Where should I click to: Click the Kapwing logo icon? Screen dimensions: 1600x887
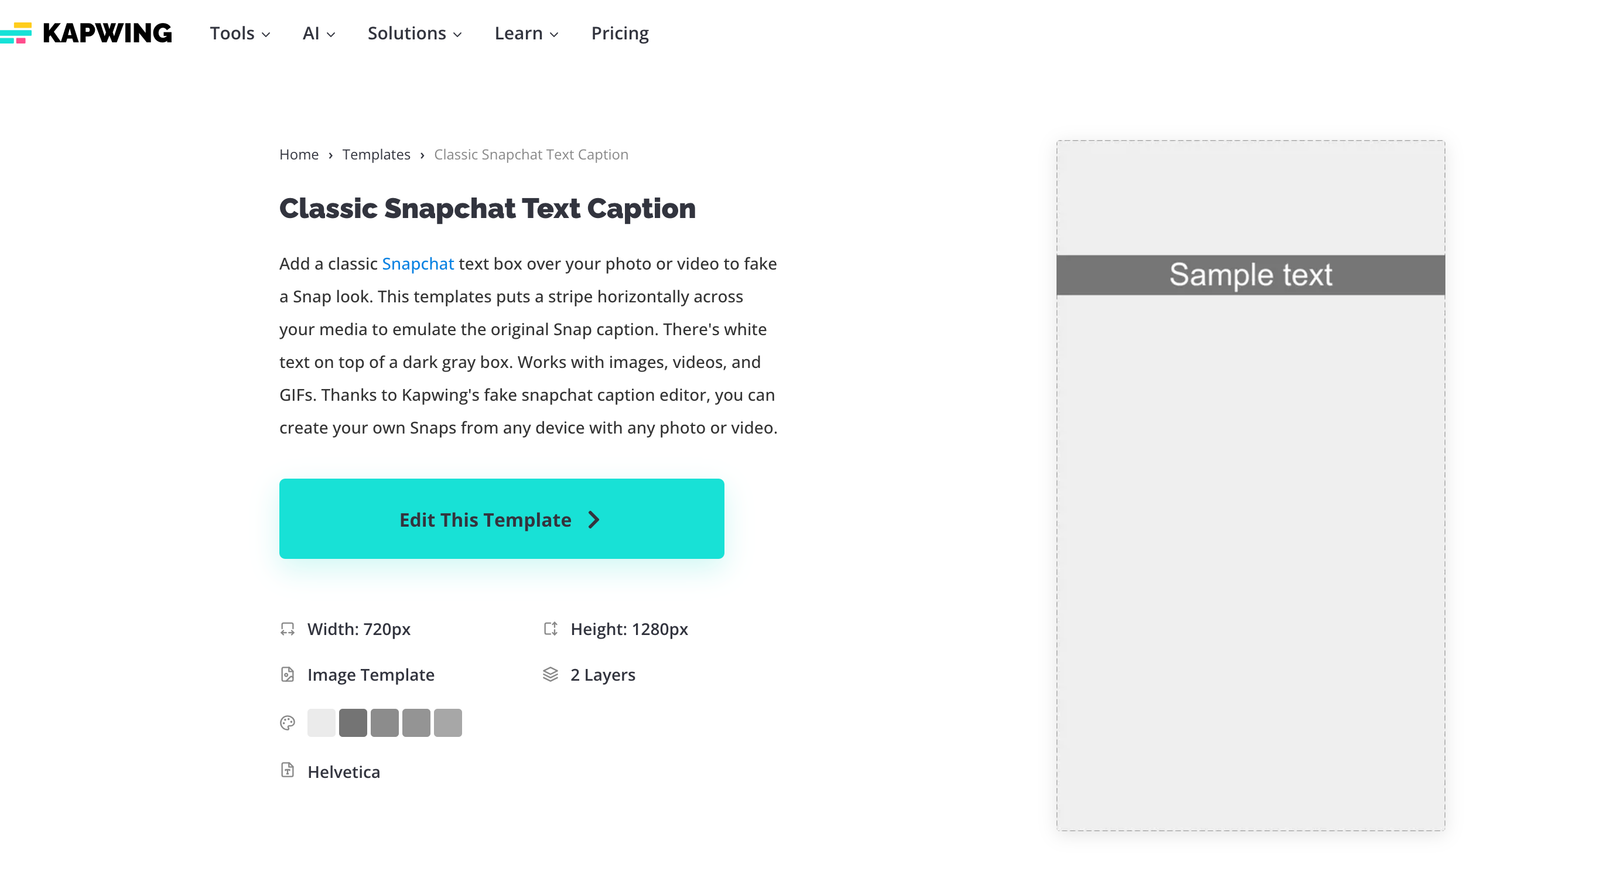pyautogui.click(x=17, y=32)
